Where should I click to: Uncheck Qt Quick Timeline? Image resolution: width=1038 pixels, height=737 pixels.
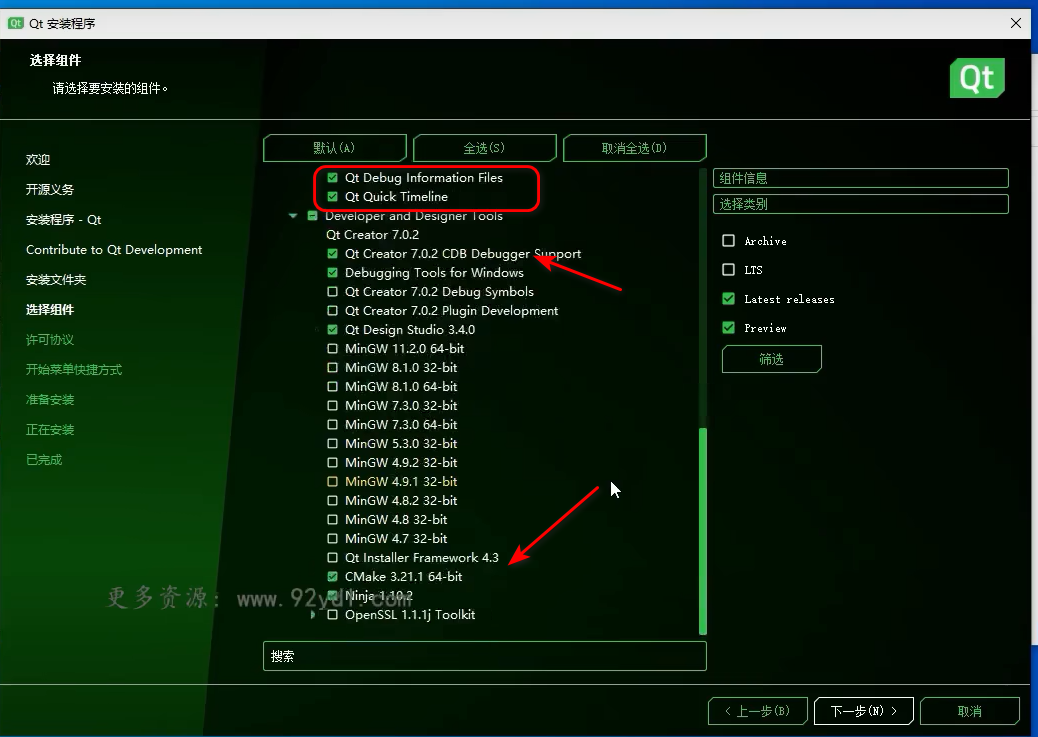(x=332, y=197)
